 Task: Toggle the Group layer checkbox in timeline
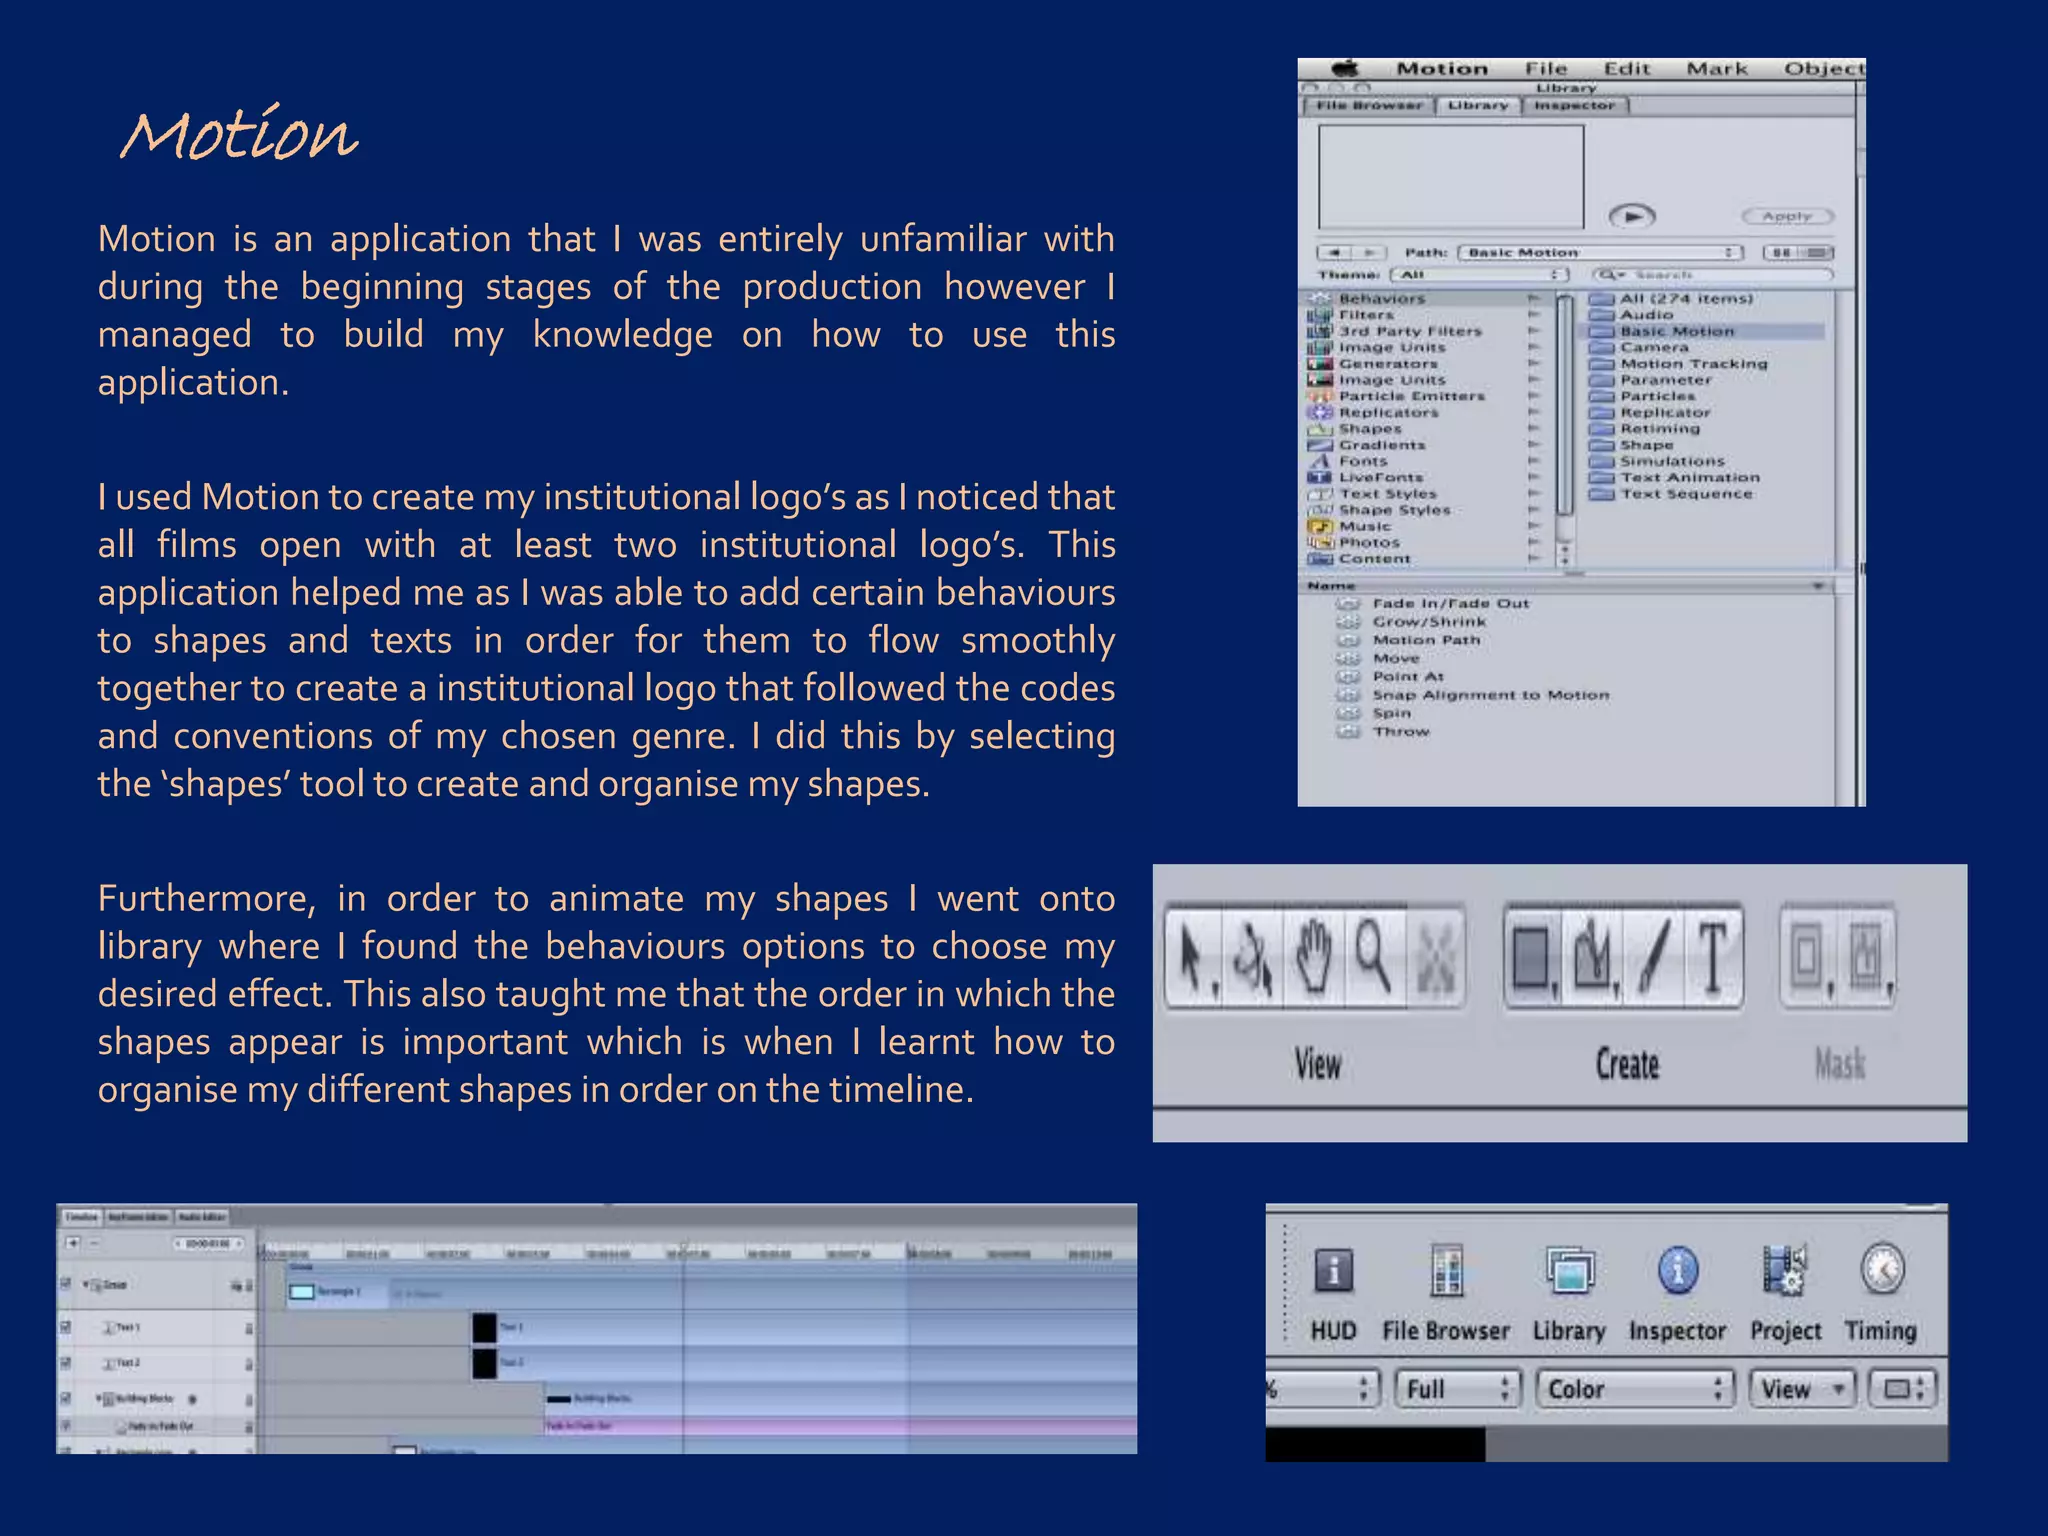click(66, 1284)
